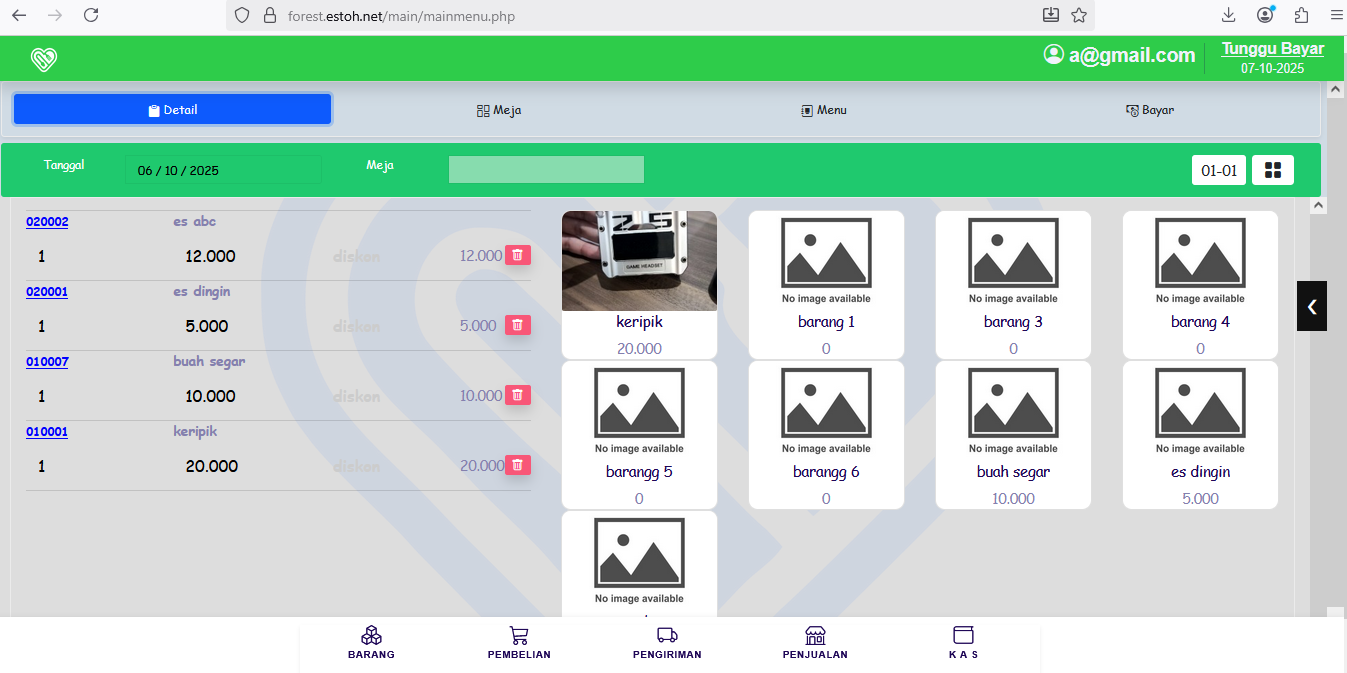Click the tracking protection shield icon
The width and height of the screenshot is (1347, 673).
(x=241, y=16)
